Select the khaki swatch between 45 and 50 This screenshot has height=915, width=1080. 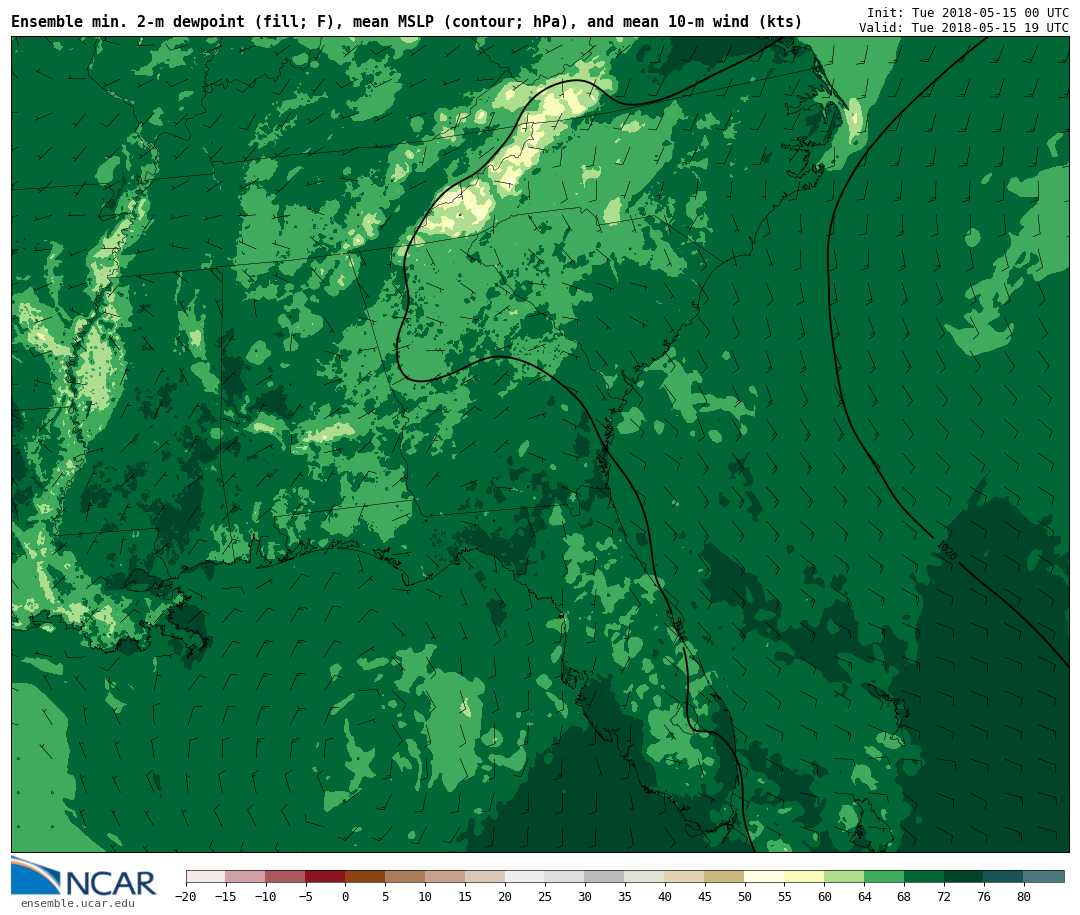click(725, 876)
